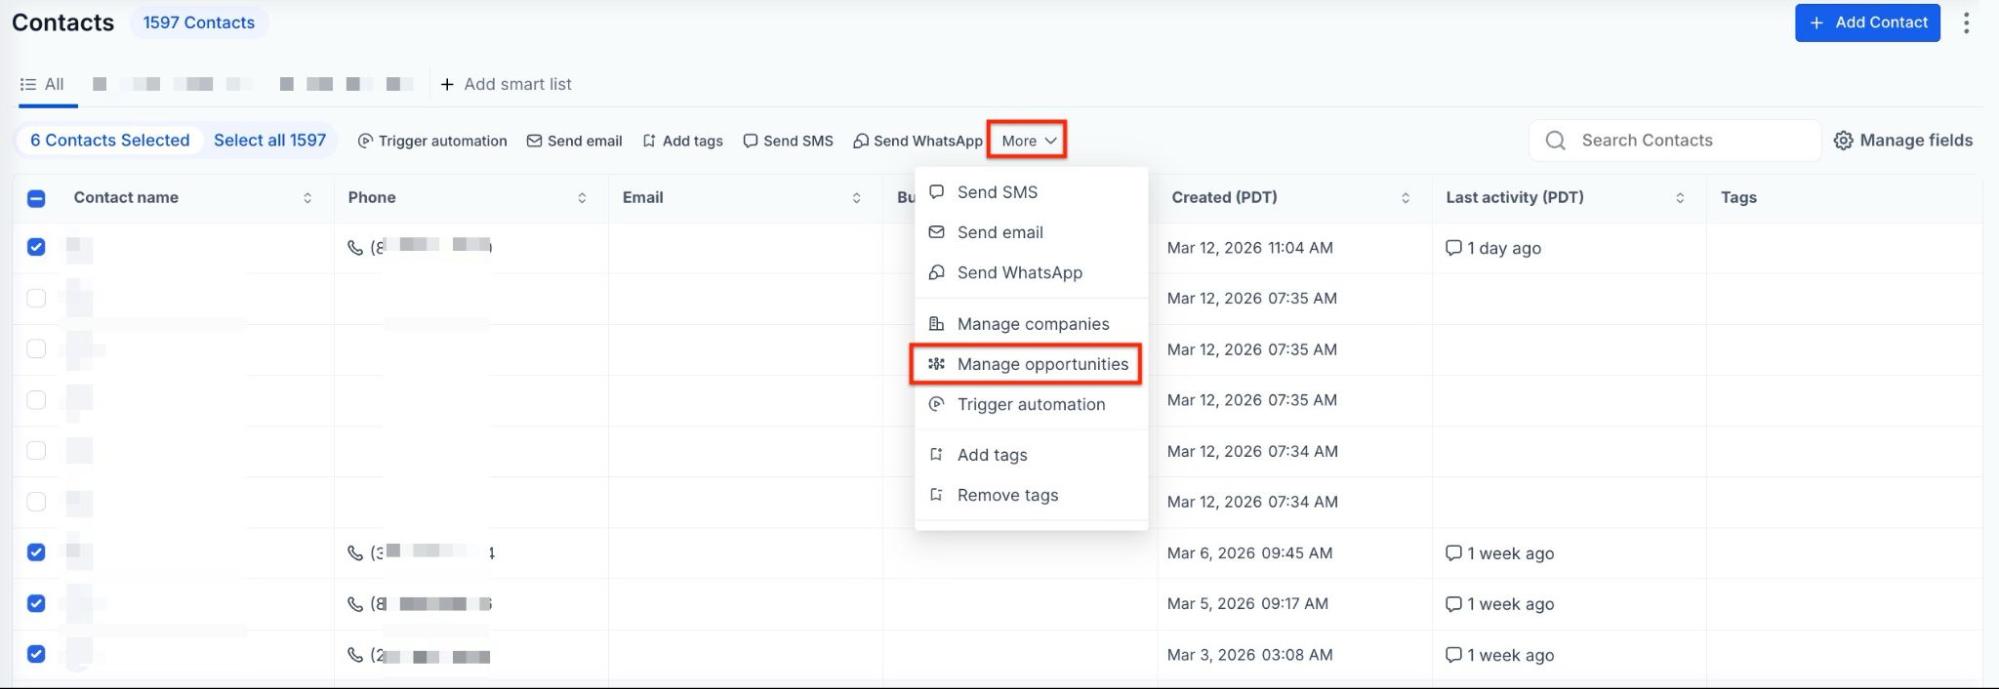Click phone icon on Mar 6 contact
This screenshot has width=1999, height=689.
tap(355, 553)
